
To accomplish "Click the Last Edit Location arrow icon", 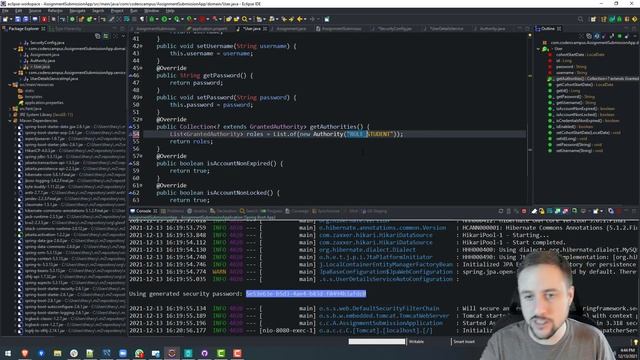I will click(284, 19).
